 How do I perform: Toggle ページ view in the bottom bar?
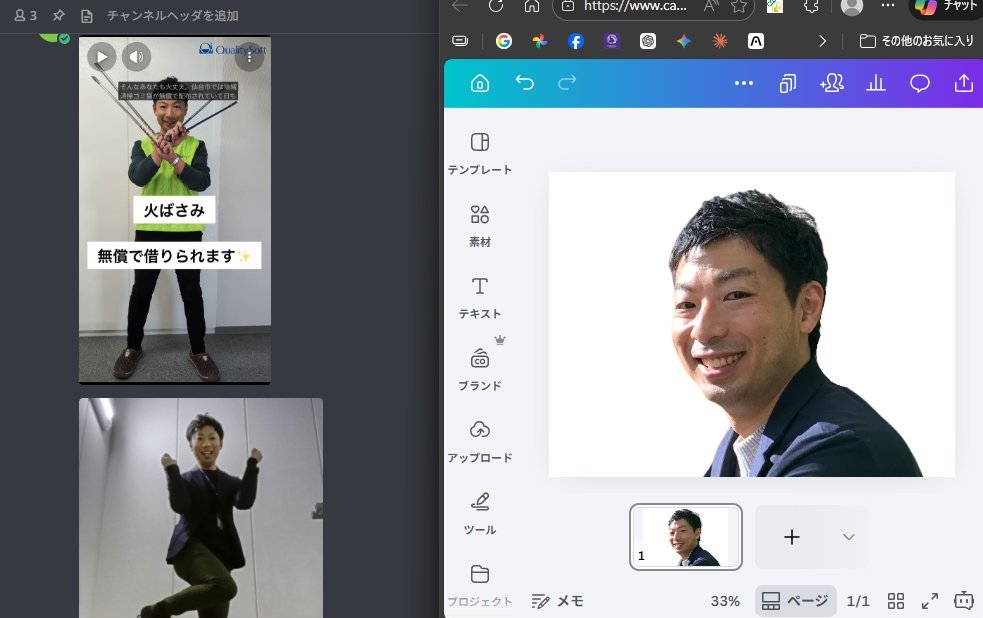coord(795,600)
